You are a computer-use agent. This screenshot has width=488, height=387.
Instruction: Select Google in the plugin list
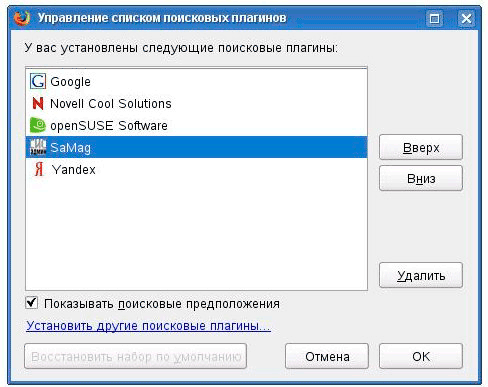click(x=196, y=81)
